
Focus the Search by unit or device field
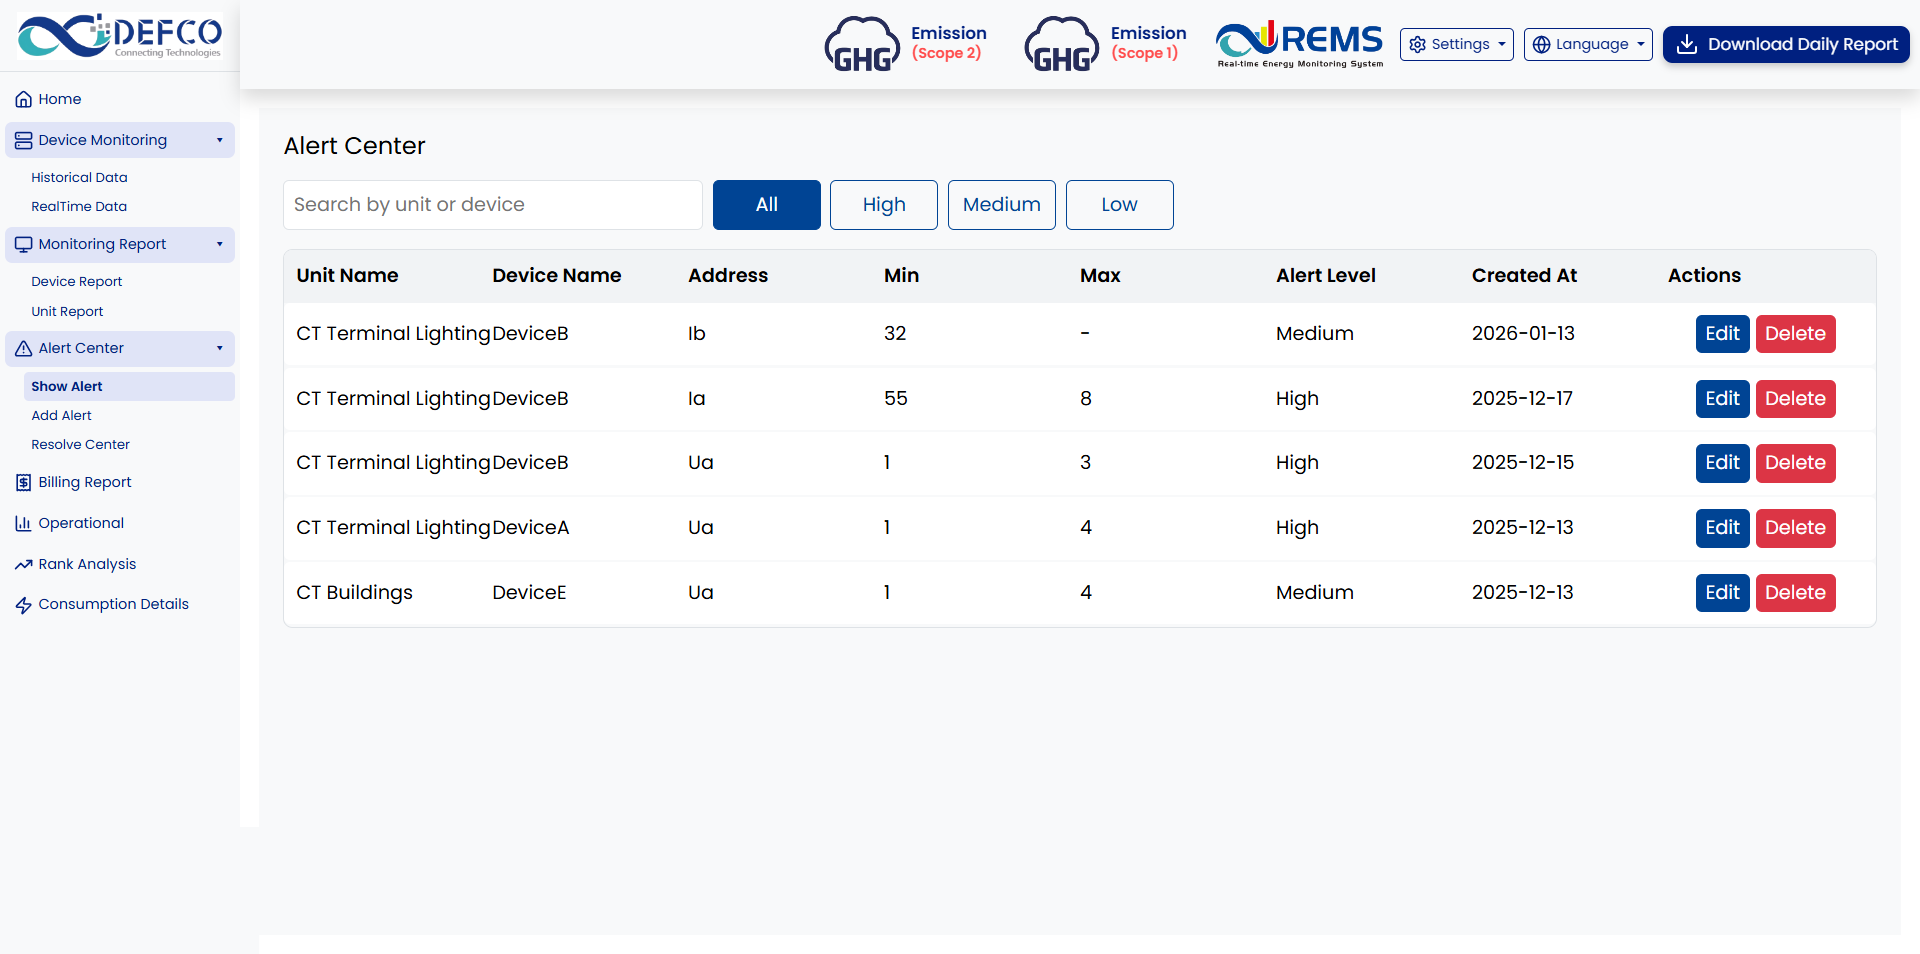pyautogui.click(x=493, y=205)
